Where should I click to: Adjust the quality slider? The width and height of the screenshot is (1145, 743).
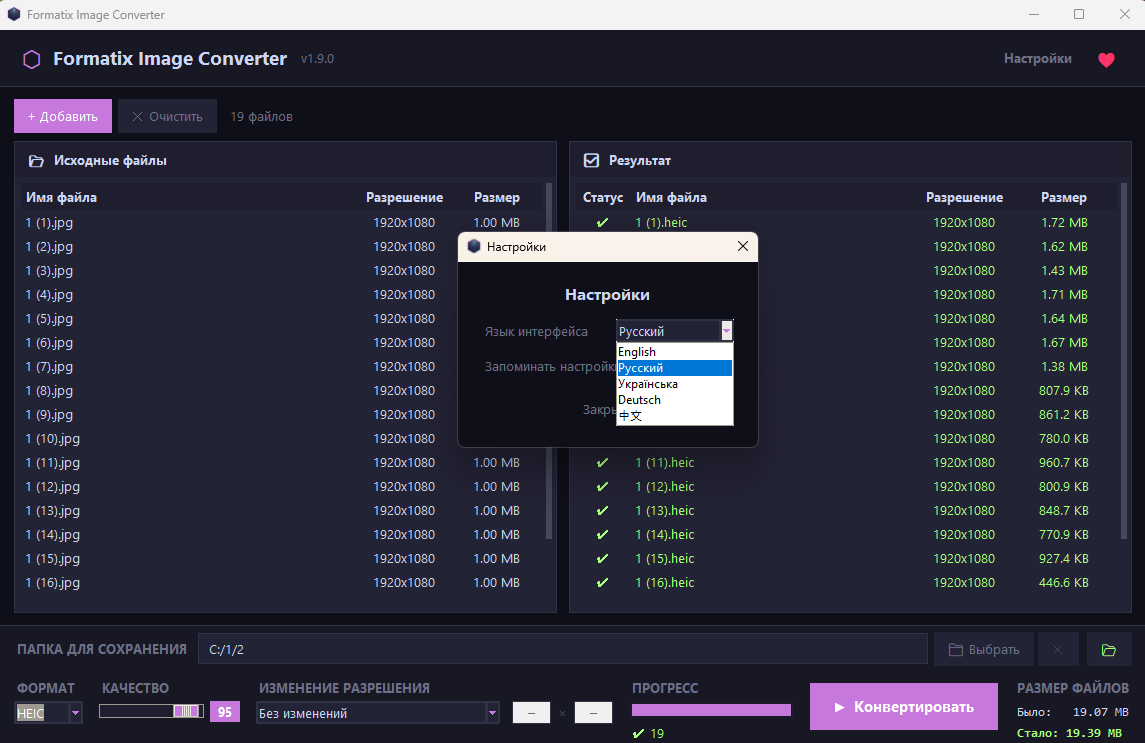151,711
